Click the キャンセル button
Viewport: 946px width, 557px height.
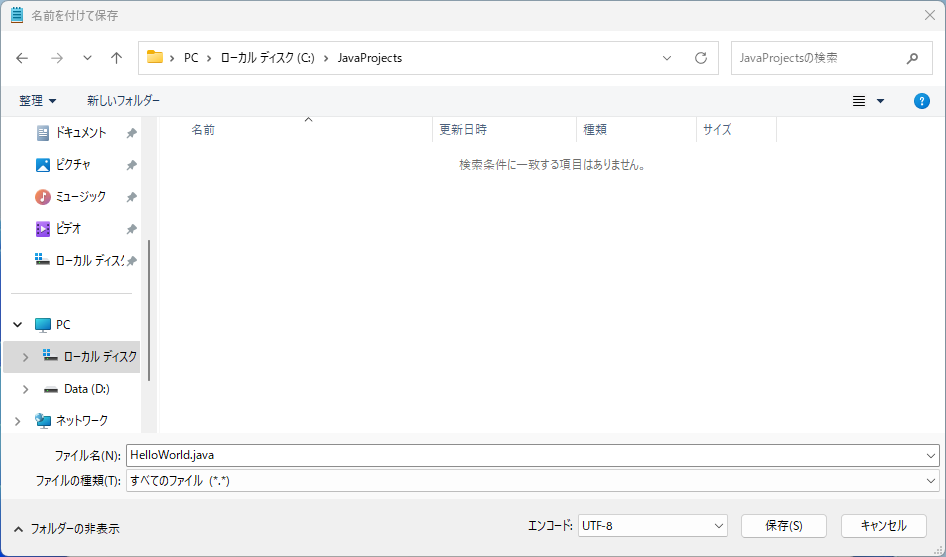click(884, 526)
